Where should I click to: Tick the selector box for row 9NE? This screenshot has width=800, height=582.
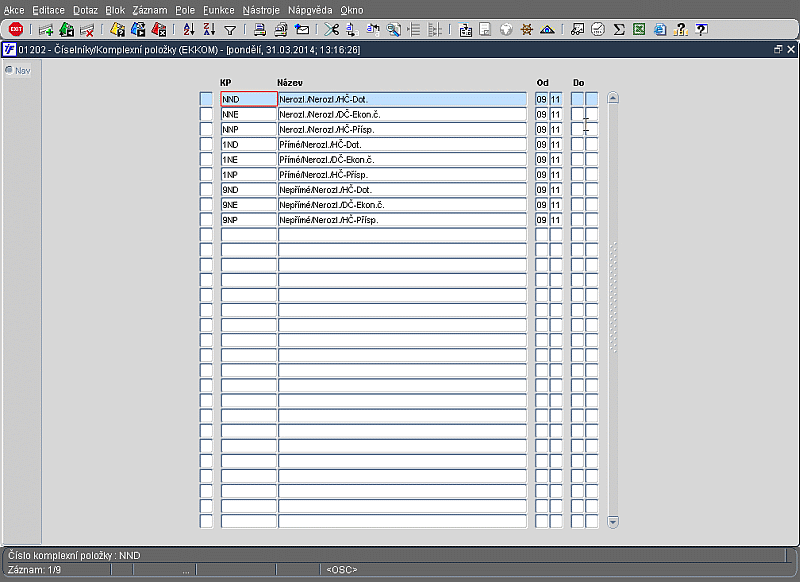[x=206, y=205]
